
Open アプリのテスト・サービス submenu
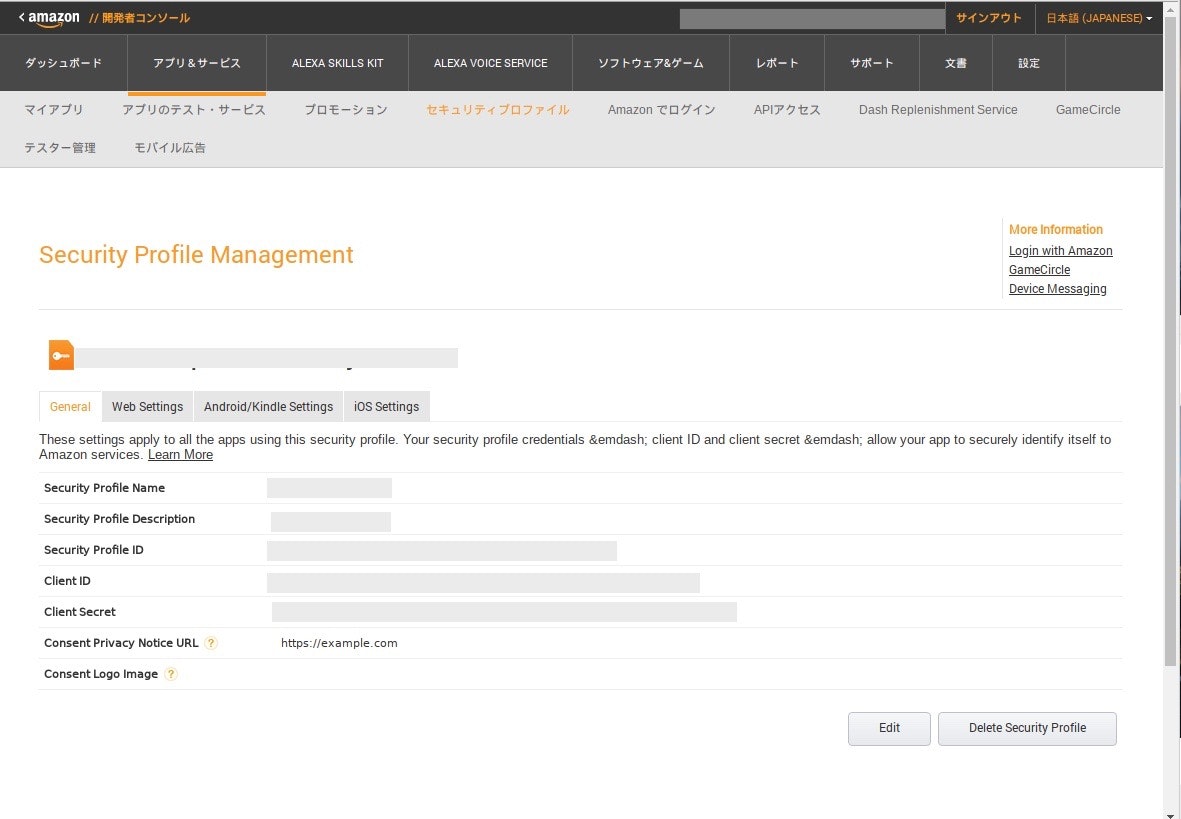194,110
